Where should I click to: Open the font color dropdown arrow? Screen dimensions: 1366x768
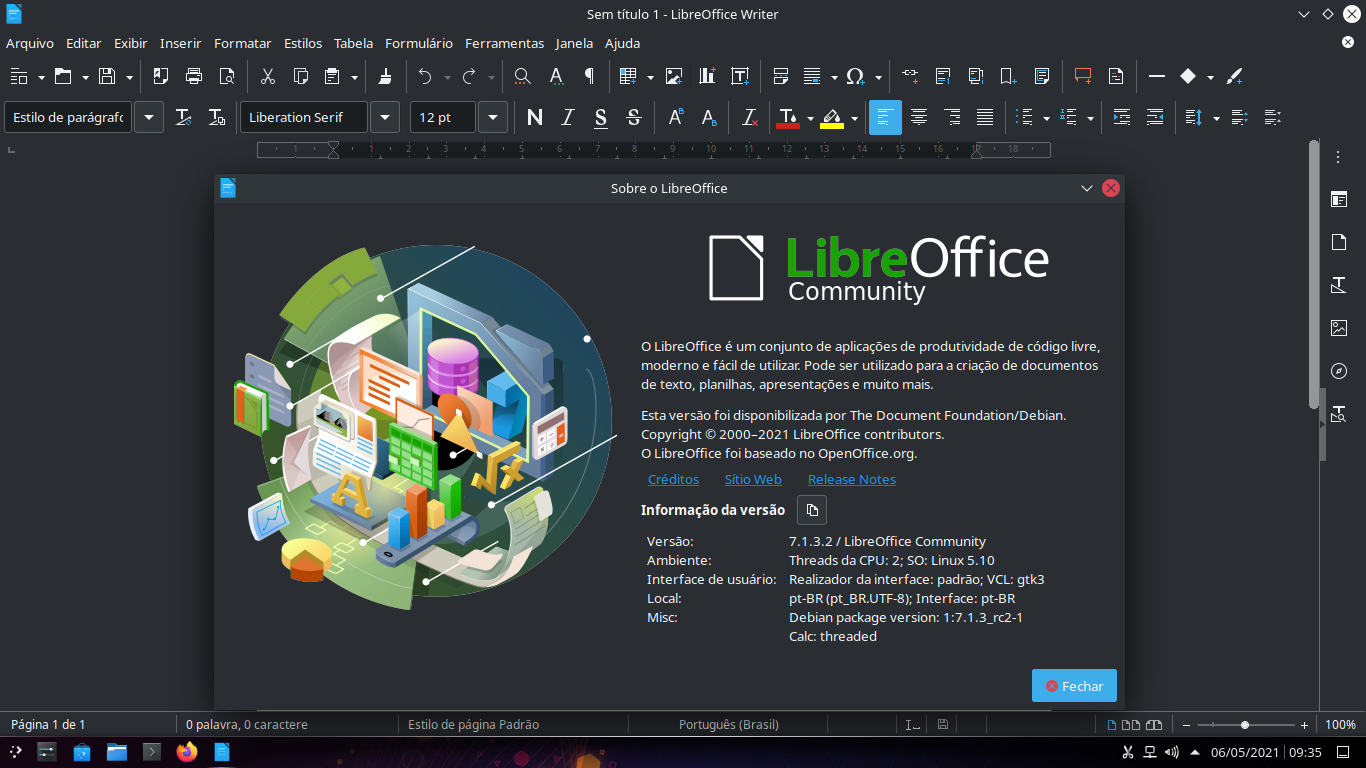[811, 118]
